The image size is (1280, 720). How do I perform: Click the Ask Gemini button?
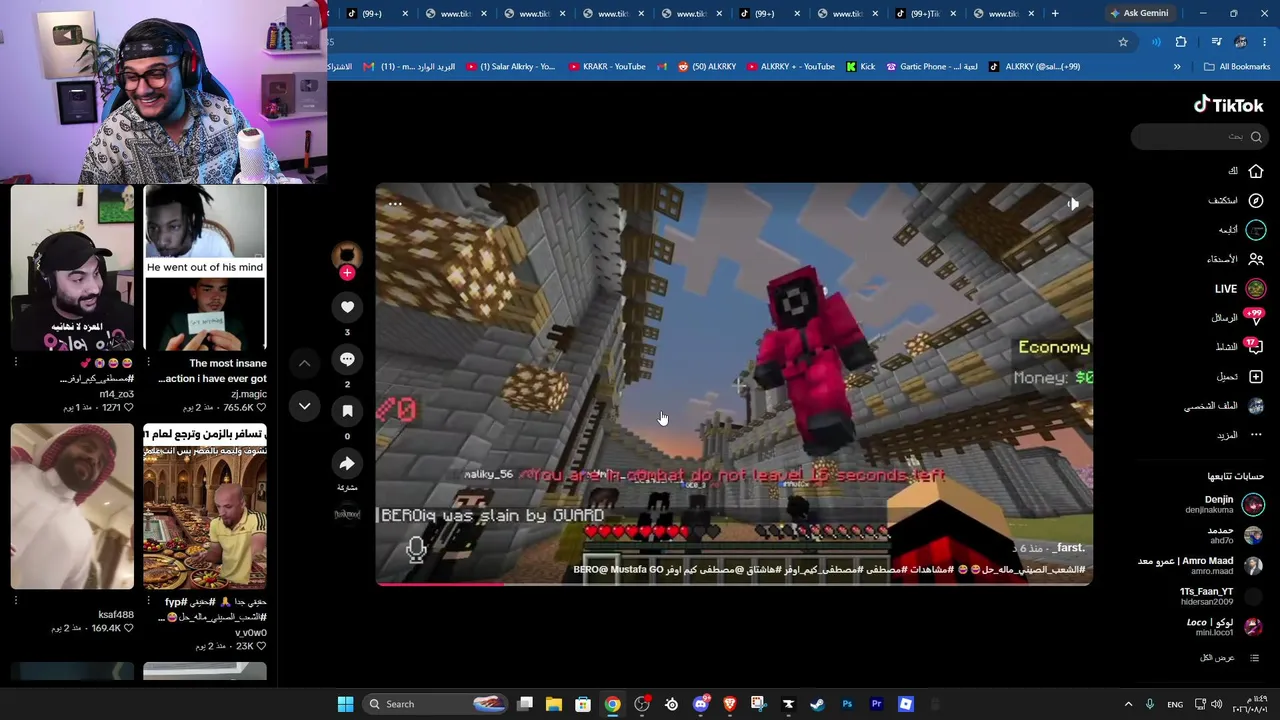click(x=1138, y=13)
